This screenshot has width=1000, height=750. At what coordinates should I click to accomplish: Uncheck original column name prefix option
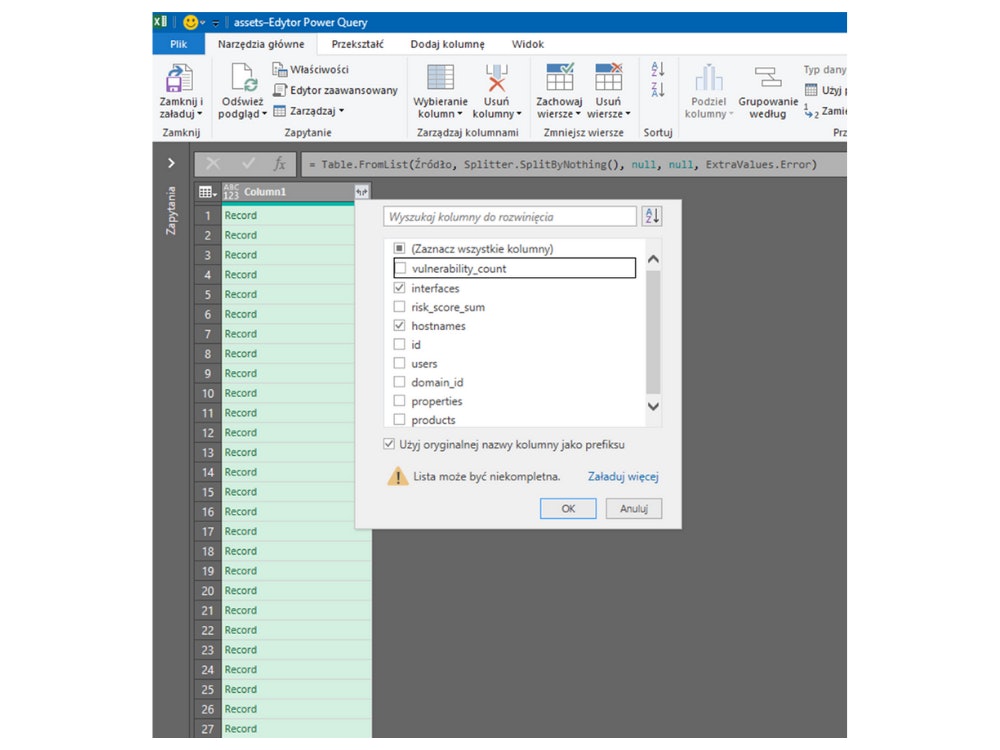pos(389,444)
